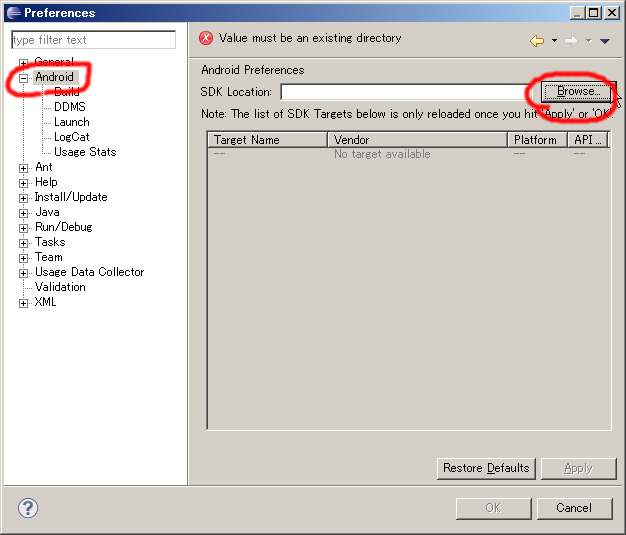Expand the General tree node
This screenshot has height=535, width=626.
[23, 63]
